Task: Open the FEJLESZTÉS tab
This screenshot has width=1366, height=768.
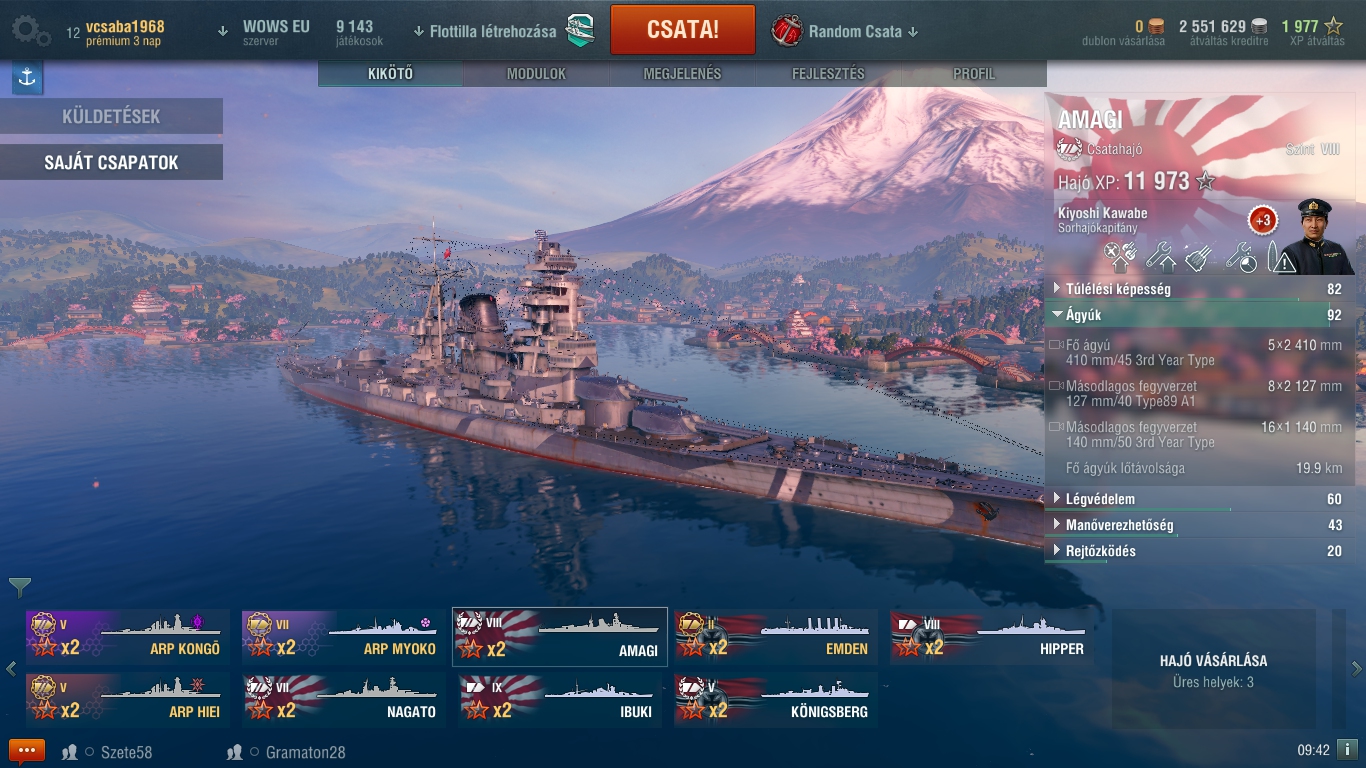Action: pos(828,74)
